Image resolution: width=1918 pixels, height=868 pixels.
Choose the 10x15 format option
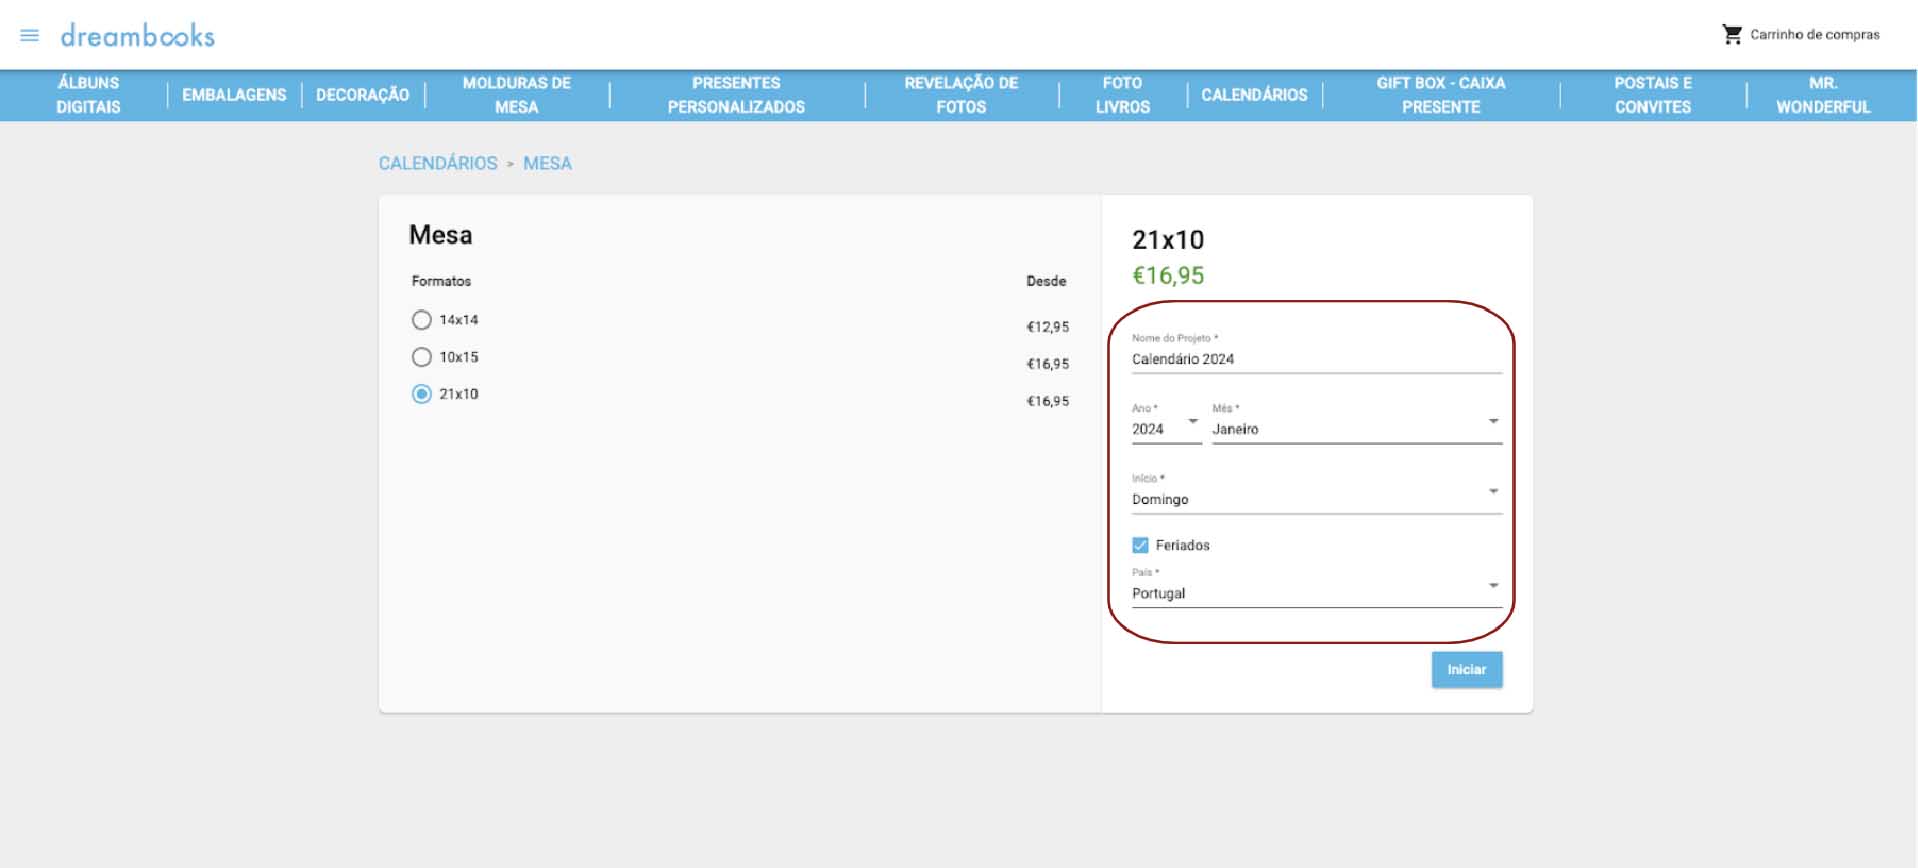pos(422,357)
